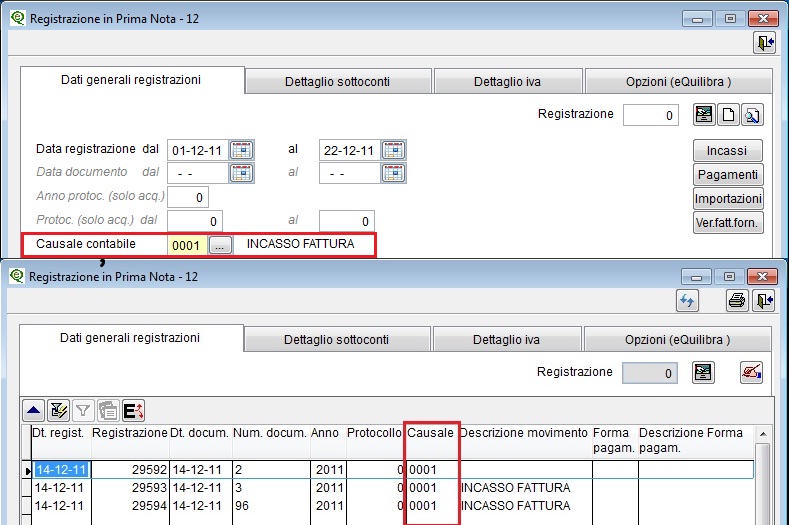Click edit checklist icon in grid toolbar

pos(58,411)
